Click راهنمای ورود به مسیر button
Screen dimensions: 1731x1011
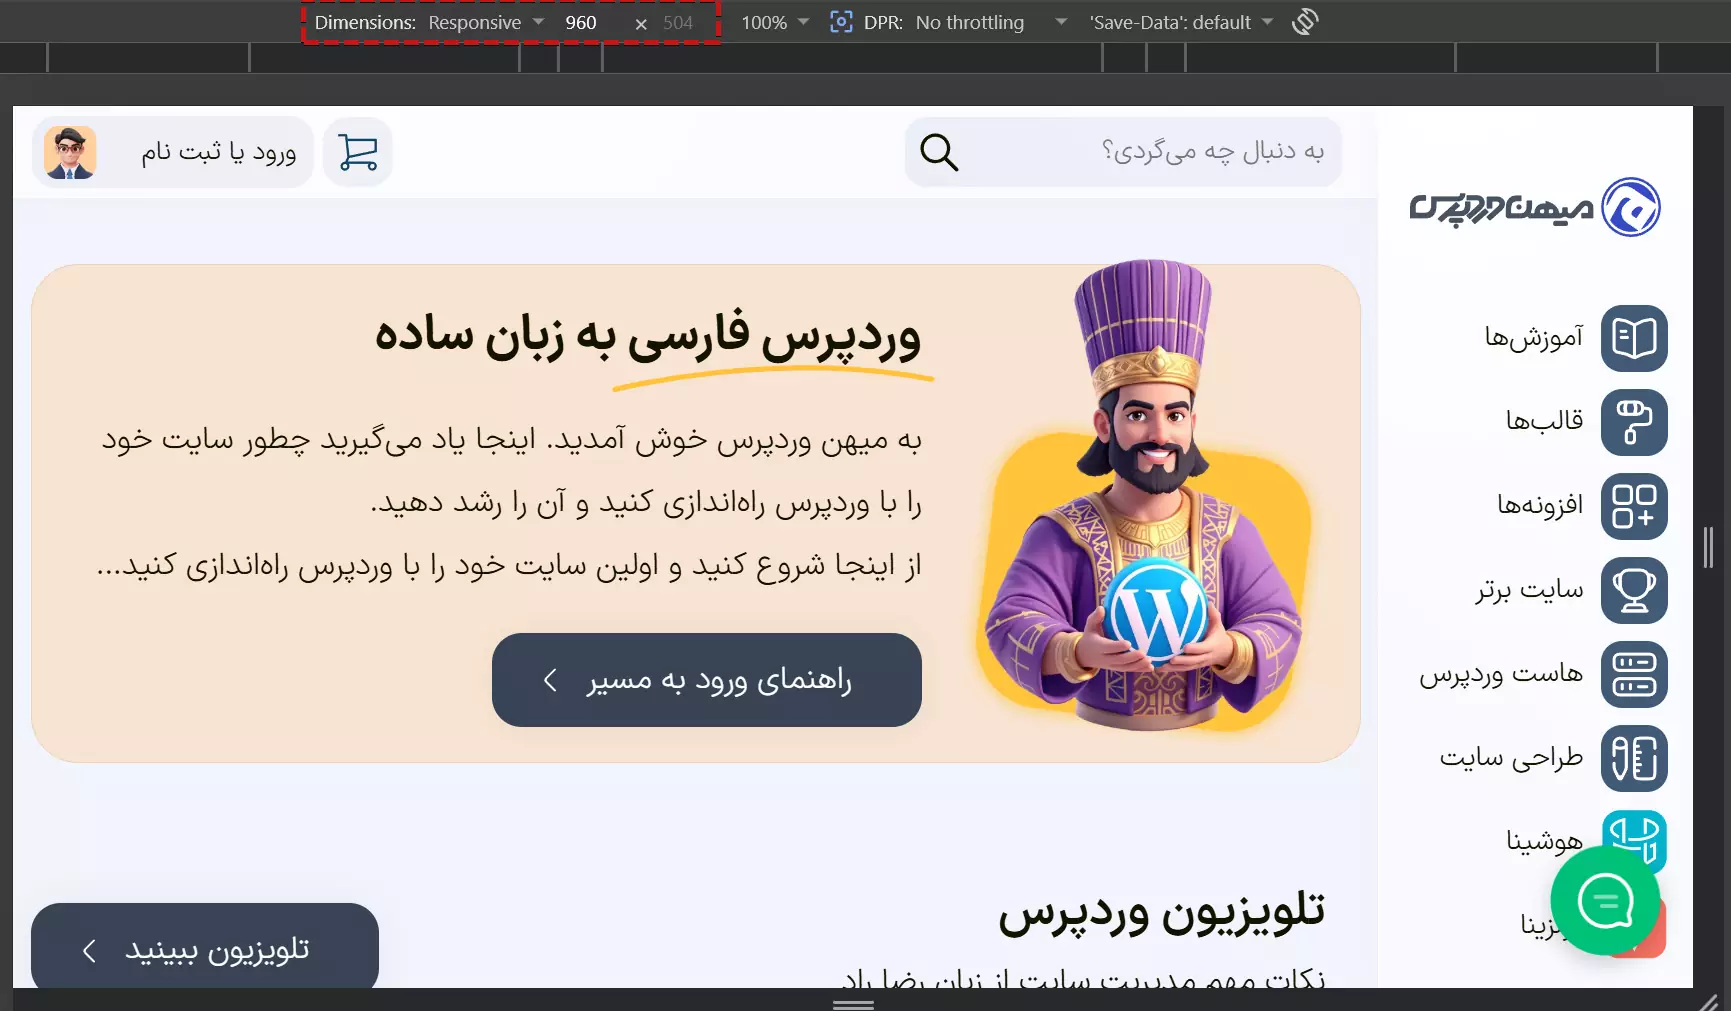[x=707, y=680]
